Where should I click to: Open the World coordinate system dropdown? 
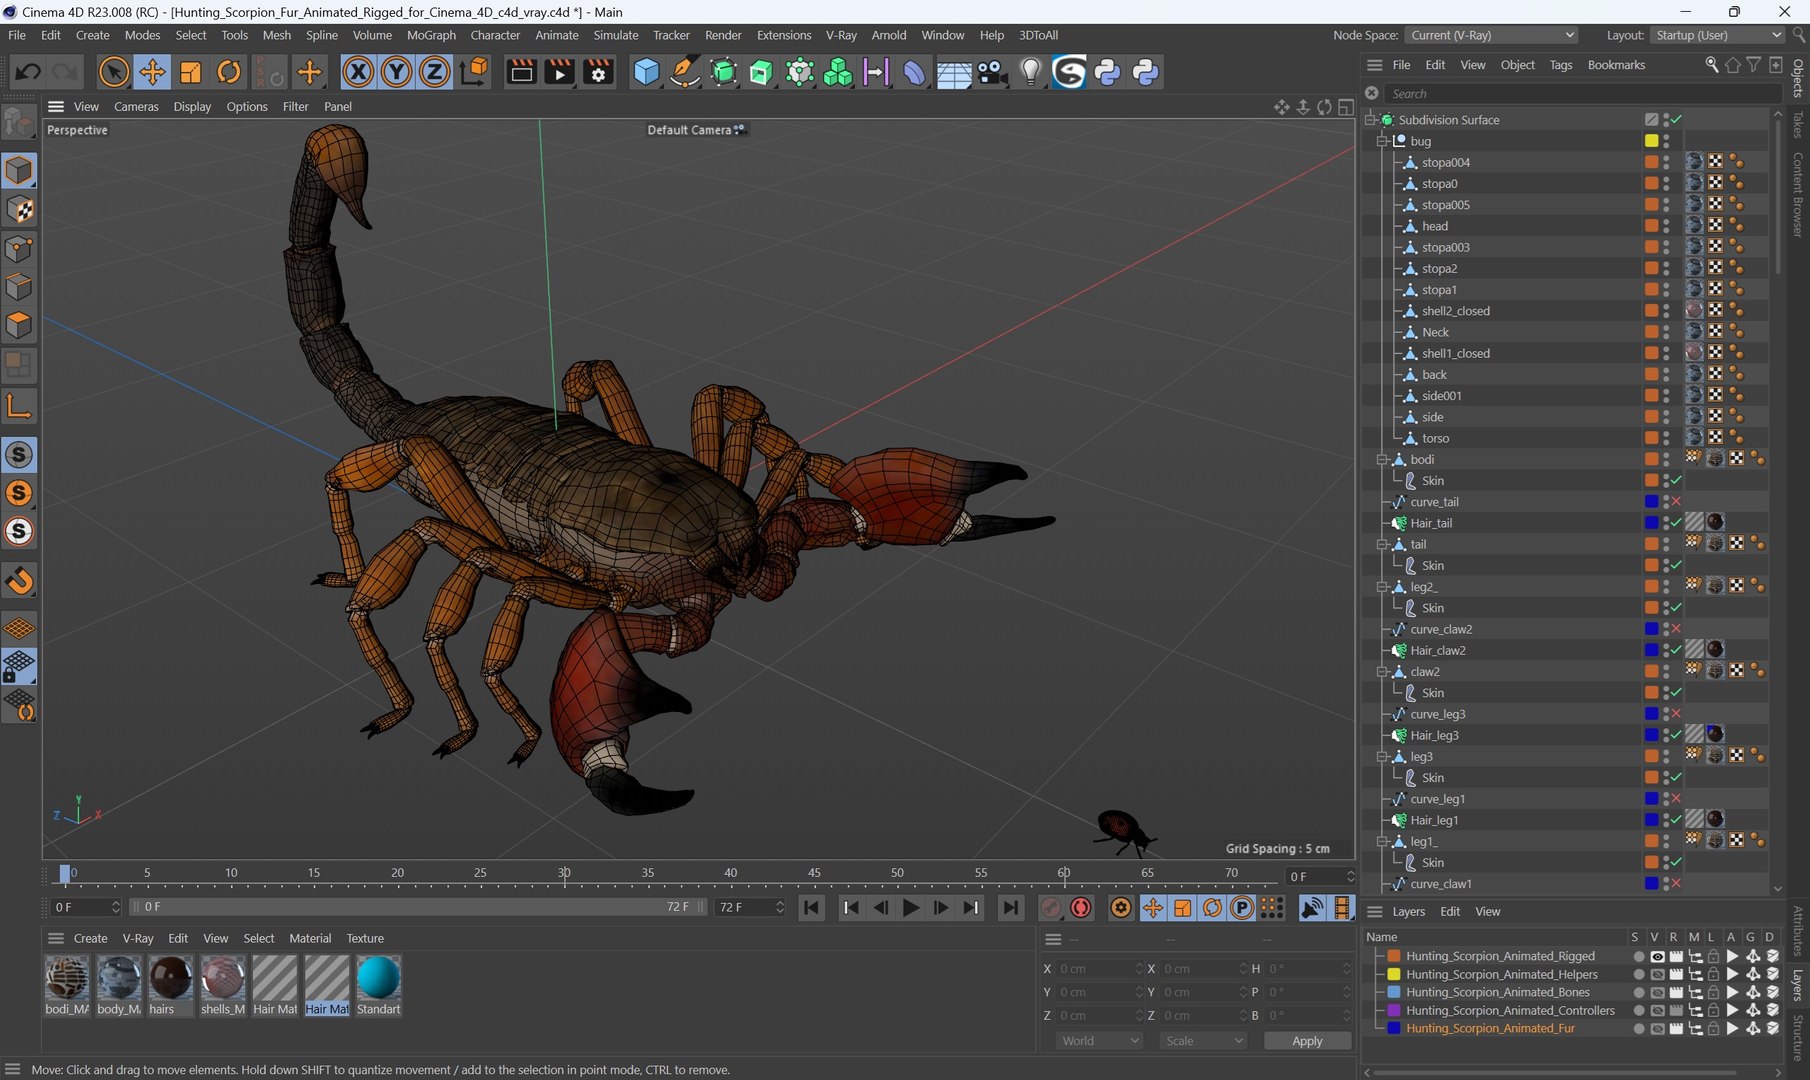pyautogui.click(x=1099, y=1041)
